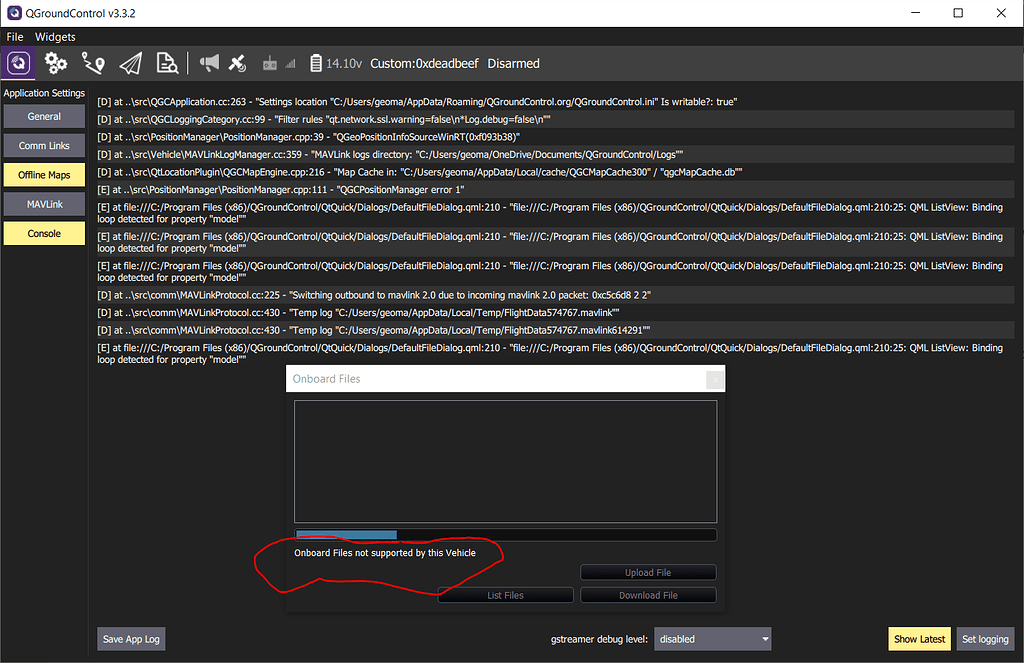Viewport: 1024px width, 663px height.
Task: Switch to Fly view paper plane icon
Action: [x=130, y=63]
